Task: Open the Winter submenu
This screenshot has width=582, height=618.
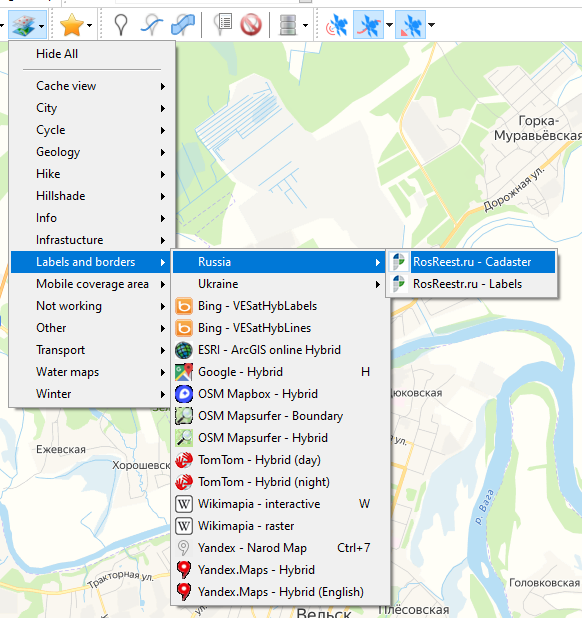Action: [x=92, y=394]
